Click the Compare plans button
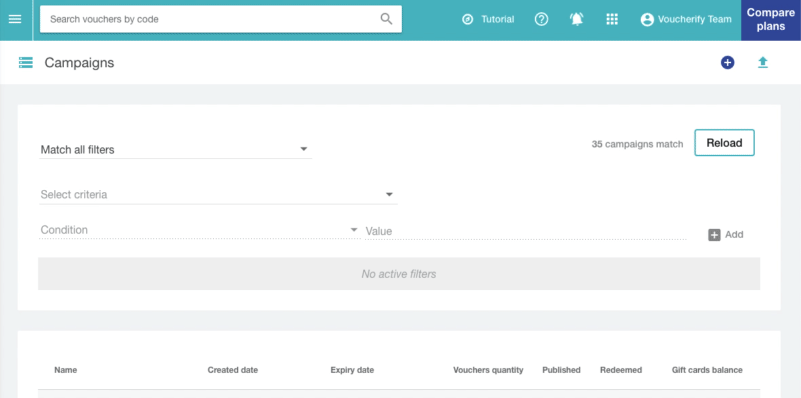Image resolution: width=801 pixels, height=398 pixels. (771, 20)
